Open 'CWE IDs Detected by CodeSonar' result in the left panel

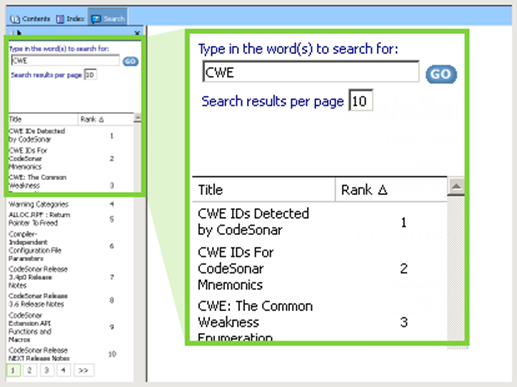point(37,135)
